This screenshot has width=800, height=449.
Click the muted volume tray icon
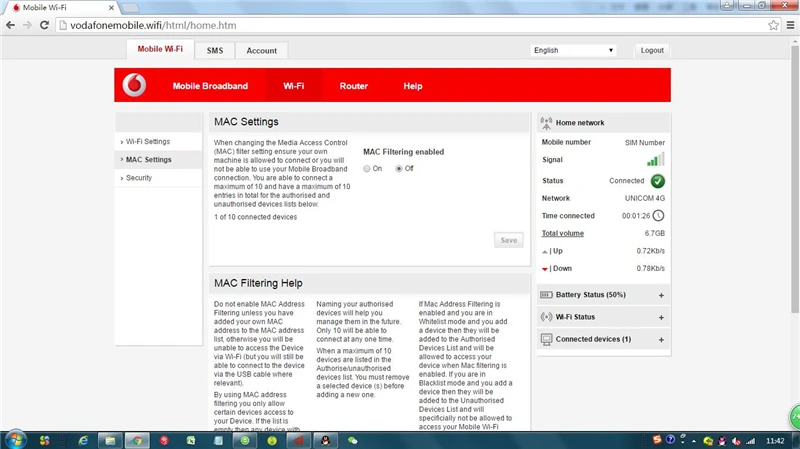pyautogui.click(x=736, y=441)
